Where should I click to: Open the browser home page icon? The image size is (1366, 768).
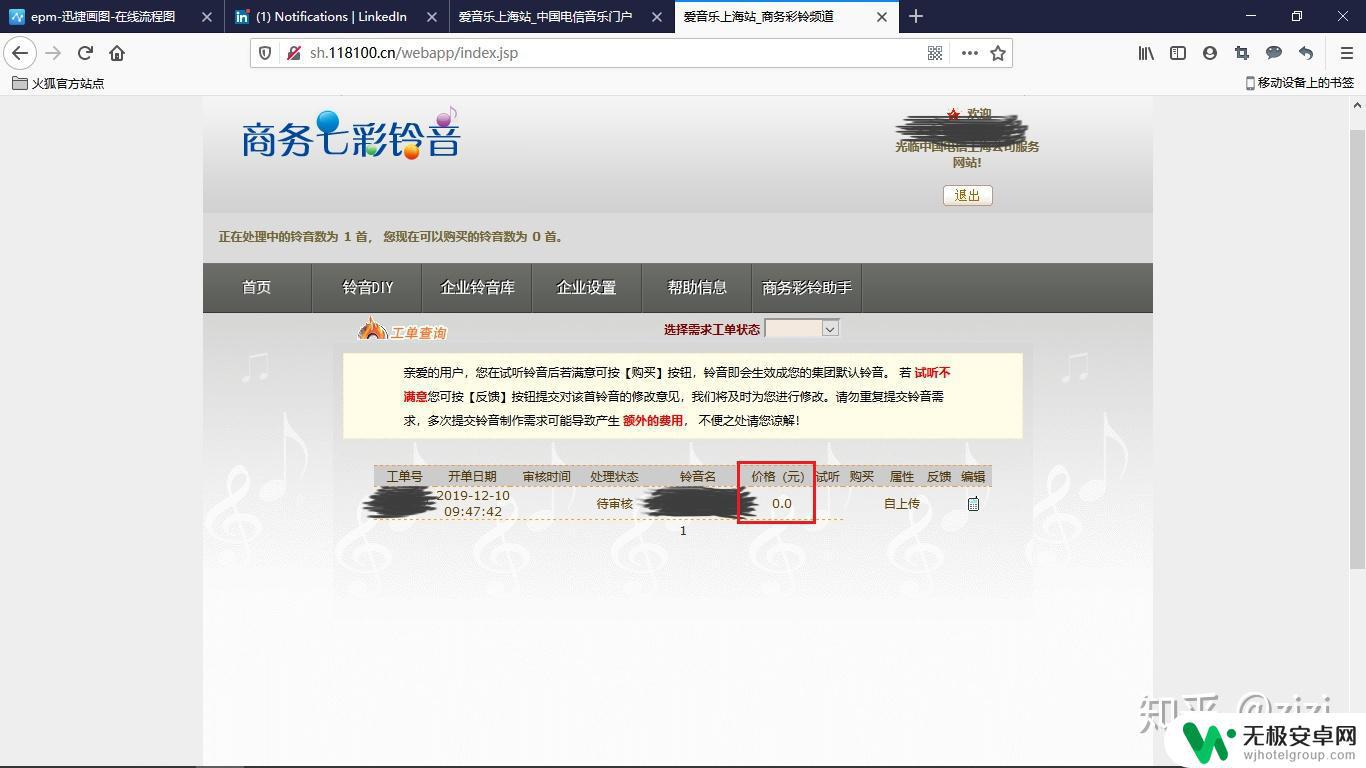click(x=117, y=53)
